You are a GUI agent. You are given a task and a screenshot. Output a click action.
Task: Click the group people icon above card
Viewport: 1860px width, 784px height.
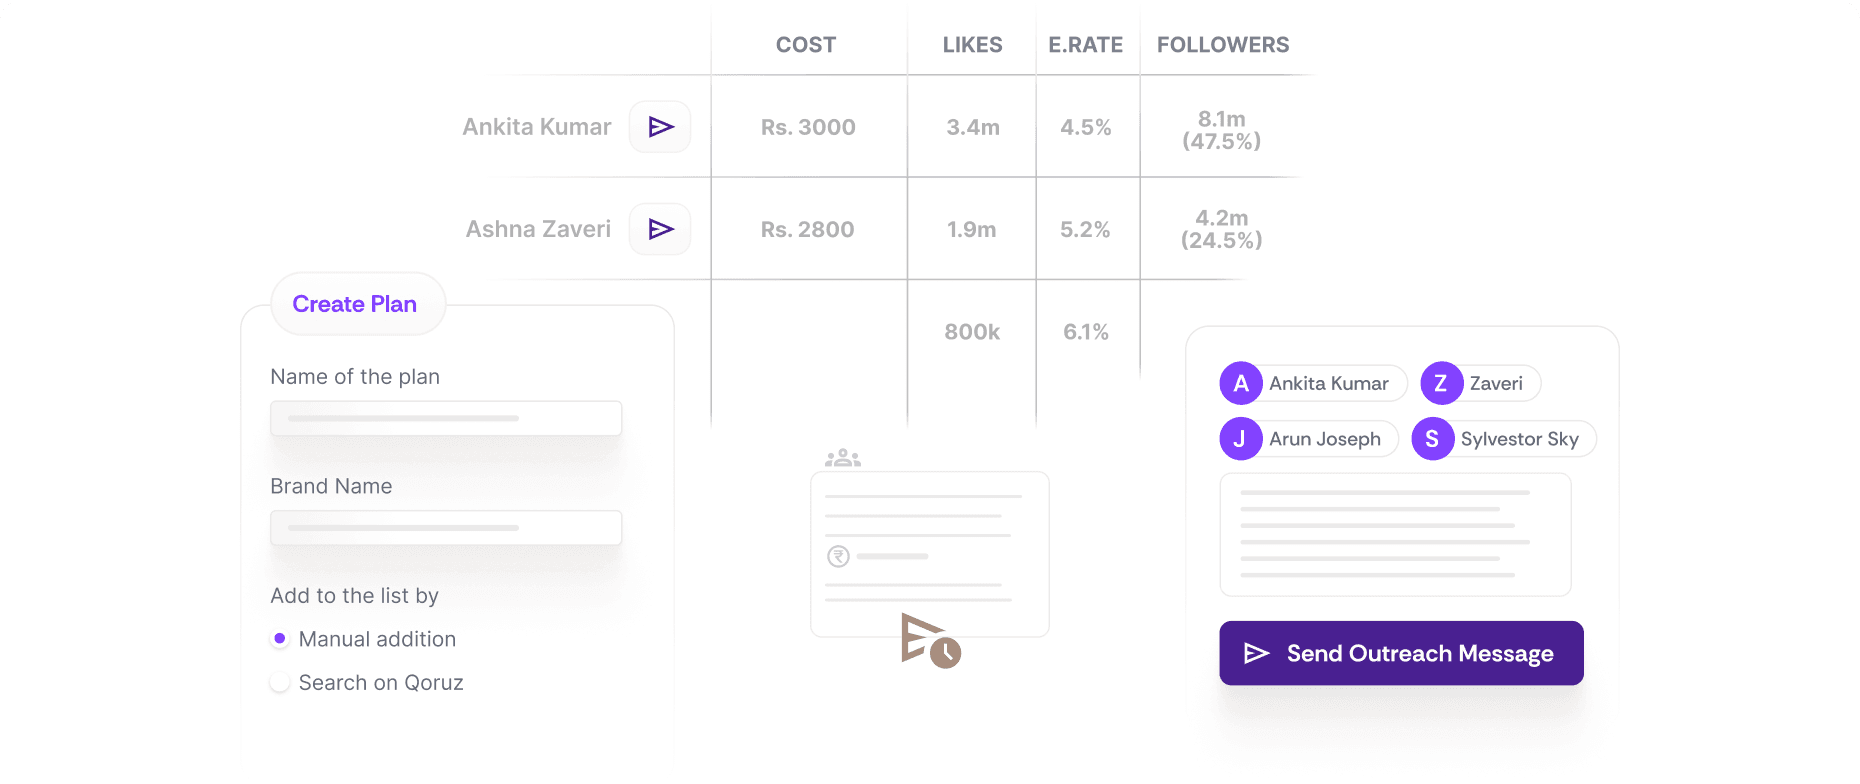coord(843,458)
